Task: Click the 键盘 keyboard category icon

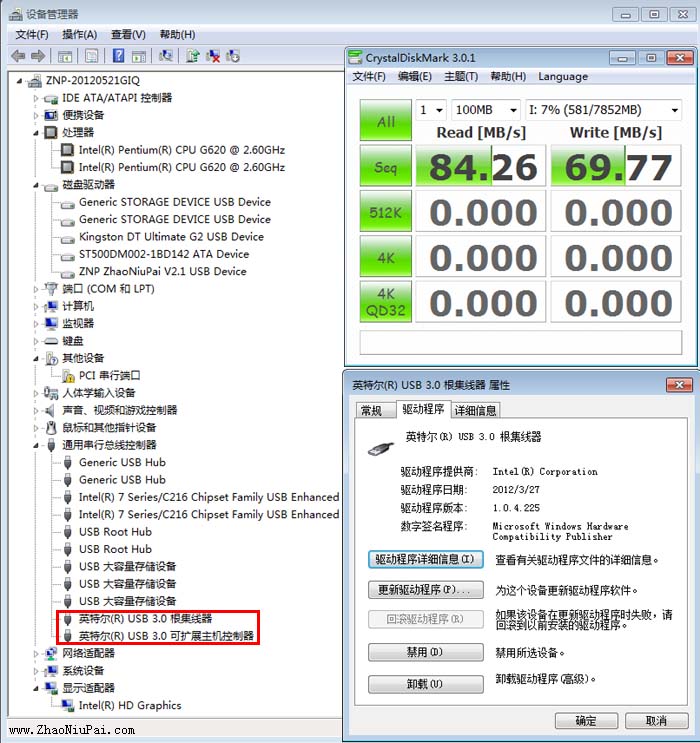Action: (51, 341)
